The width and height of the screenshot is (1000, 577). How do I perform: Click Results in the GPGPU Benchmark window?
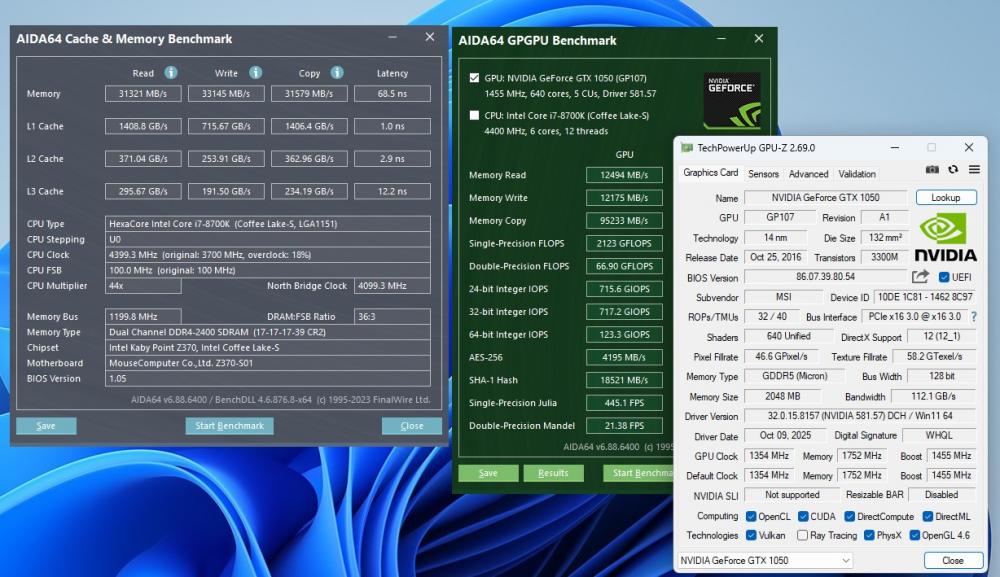pos(553,473)
